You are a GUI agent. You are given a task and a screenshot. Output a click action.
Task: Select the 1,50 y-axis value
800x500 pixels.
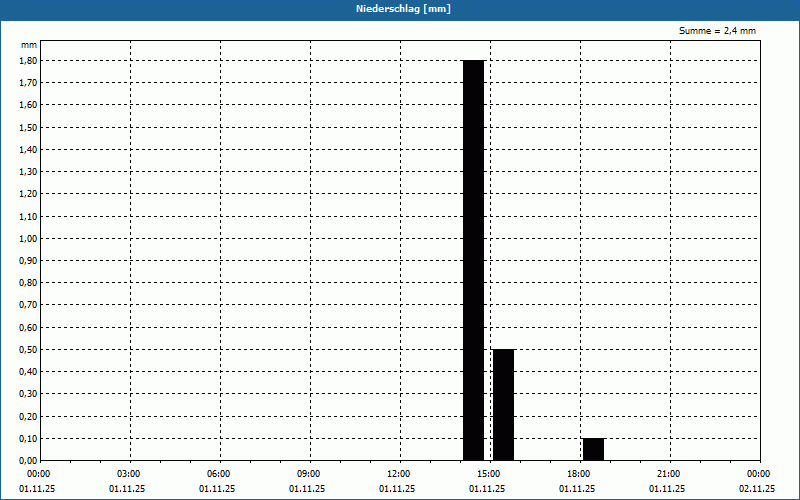pyautogui.click(x=28, y=128)
